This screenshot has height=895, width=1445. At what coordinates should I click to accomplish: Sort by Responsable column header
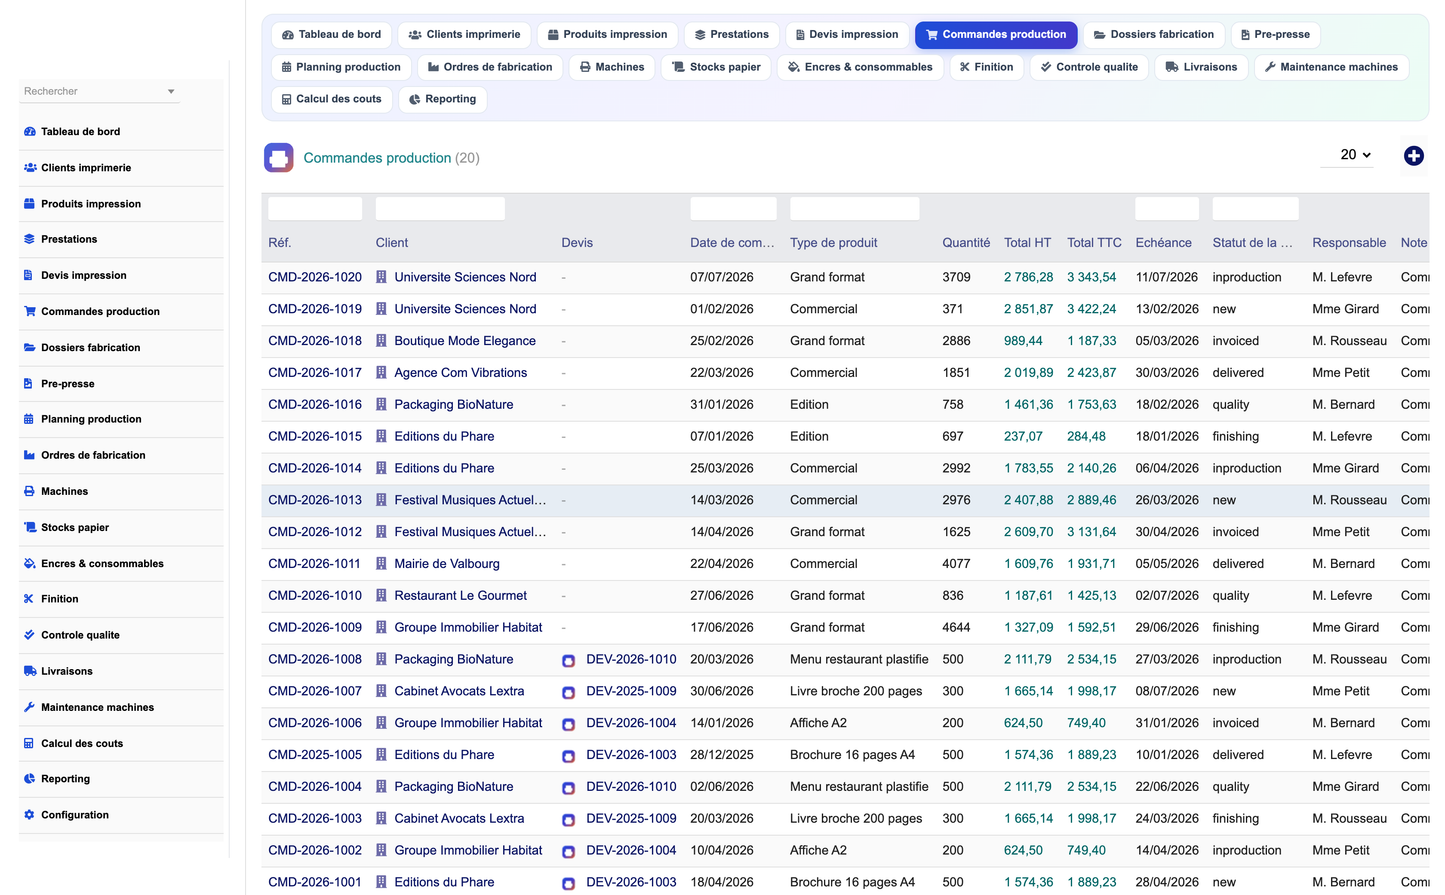click(x=1349, y=243)
